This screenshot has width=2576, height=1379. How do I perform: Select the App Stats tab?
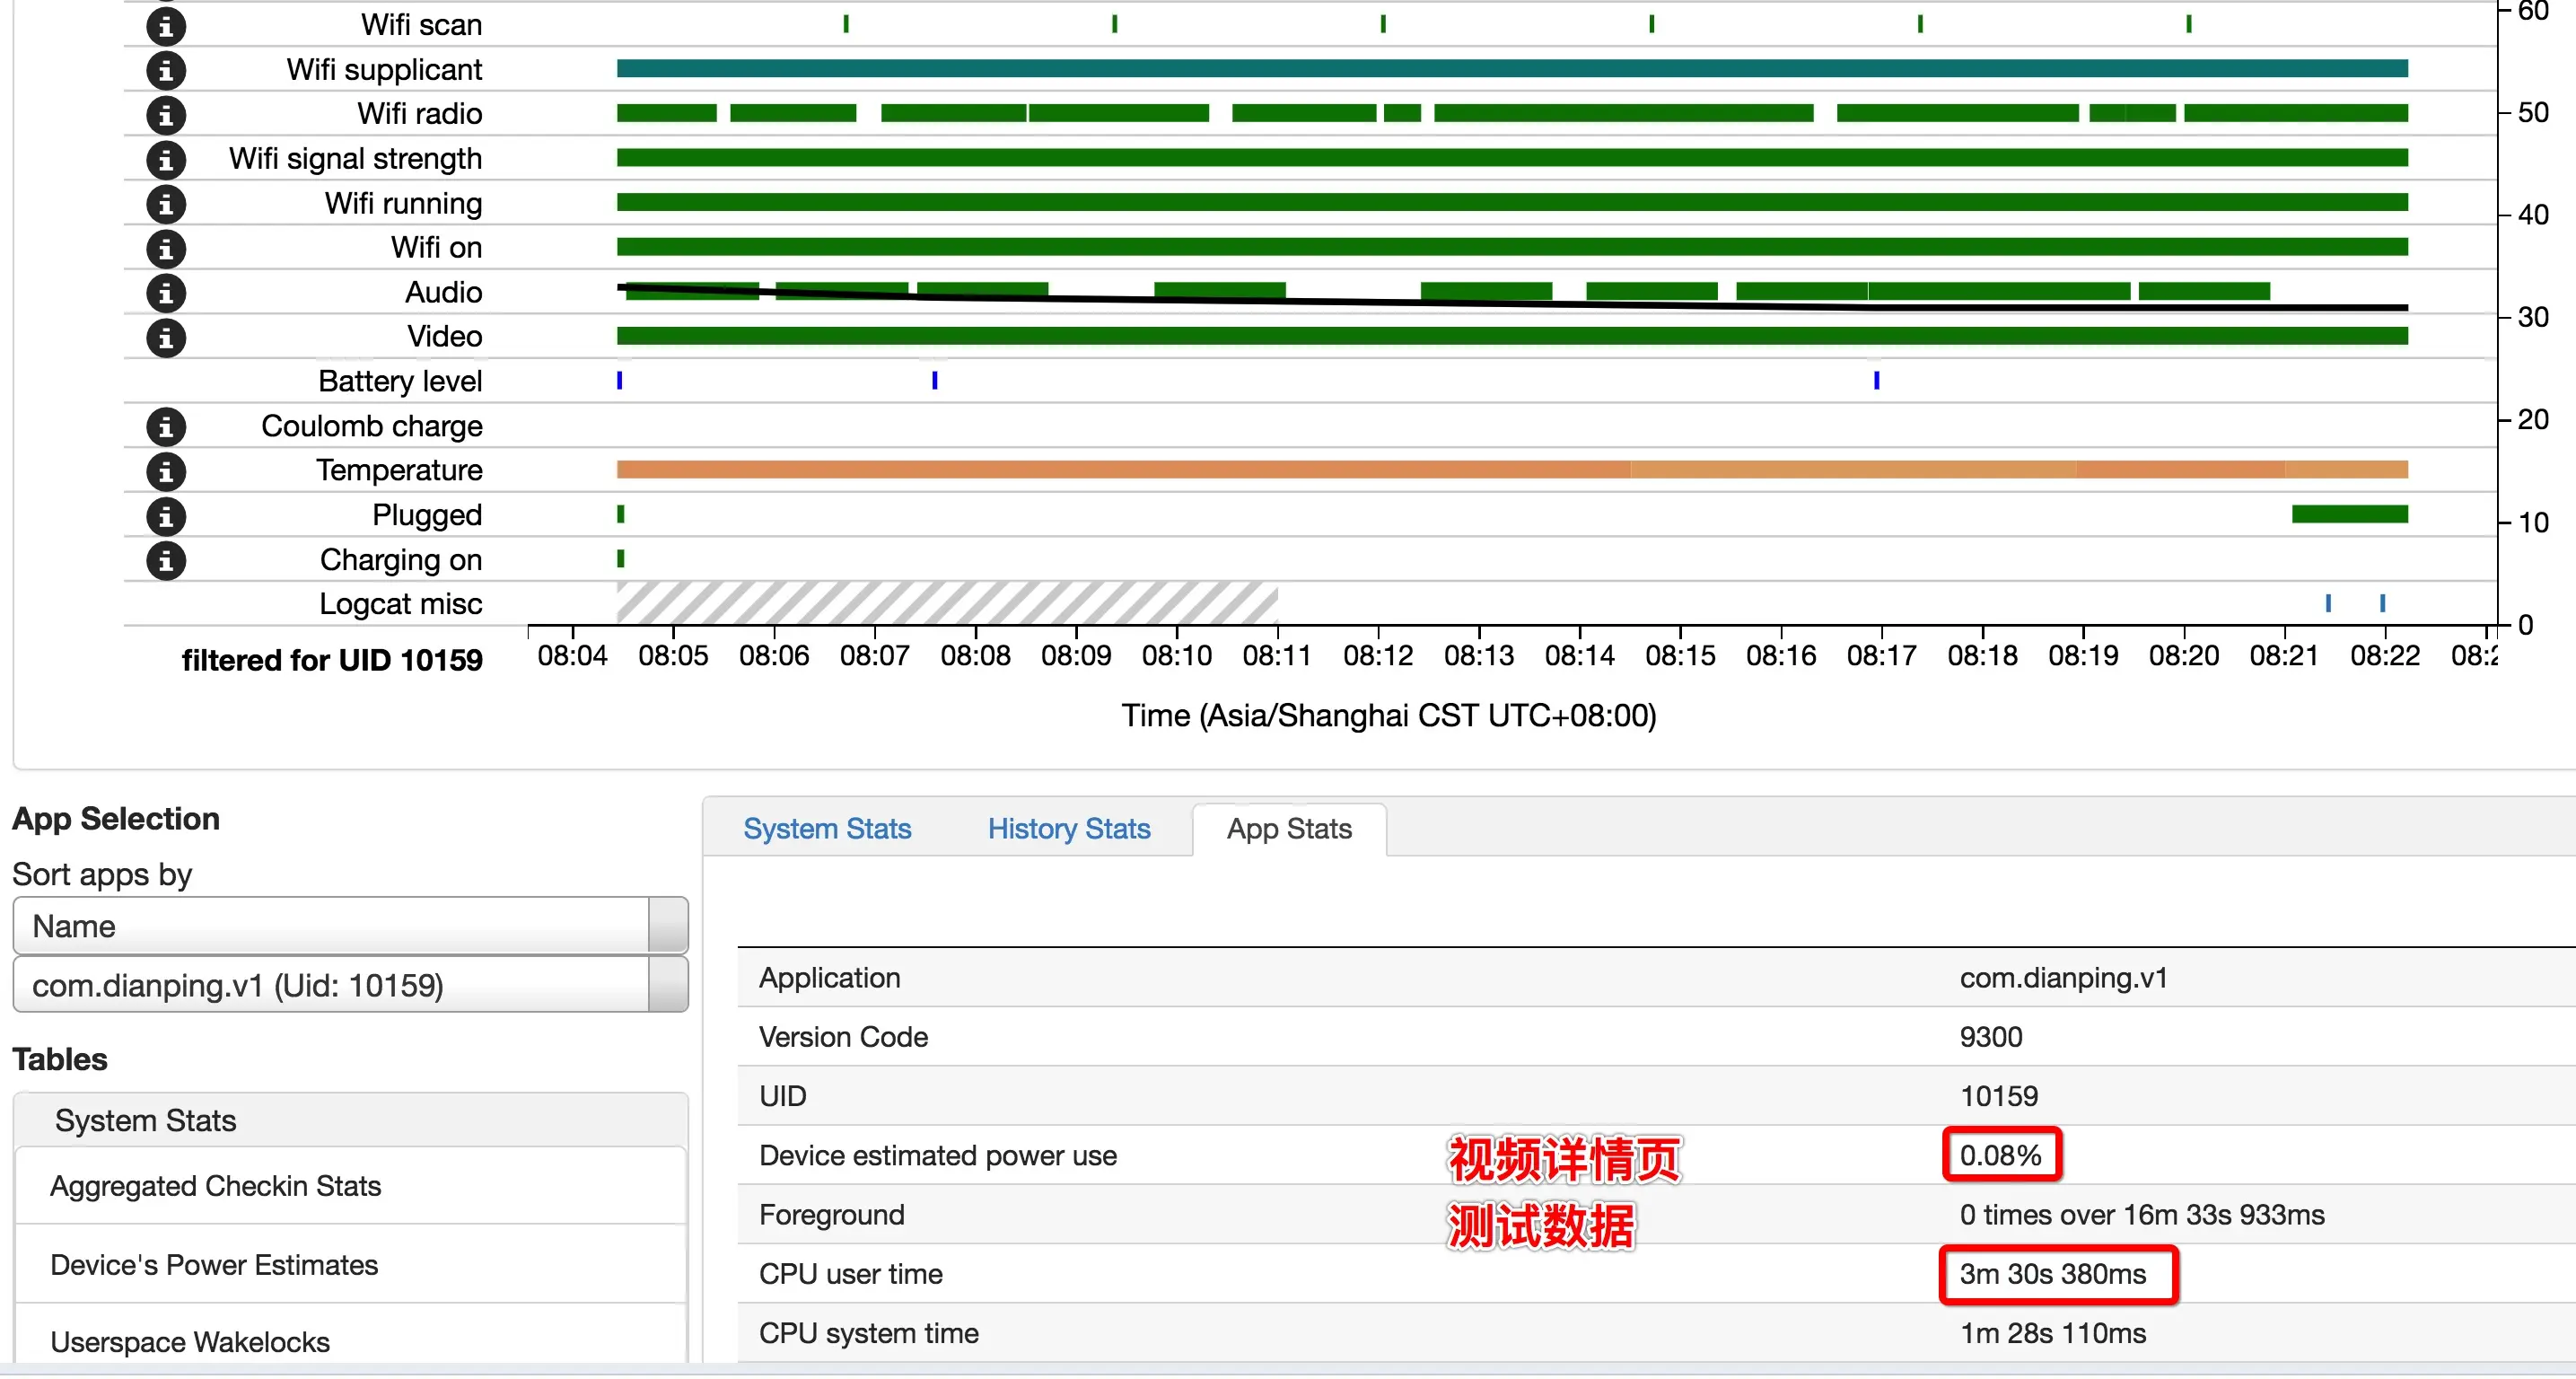pos(1288,829)
